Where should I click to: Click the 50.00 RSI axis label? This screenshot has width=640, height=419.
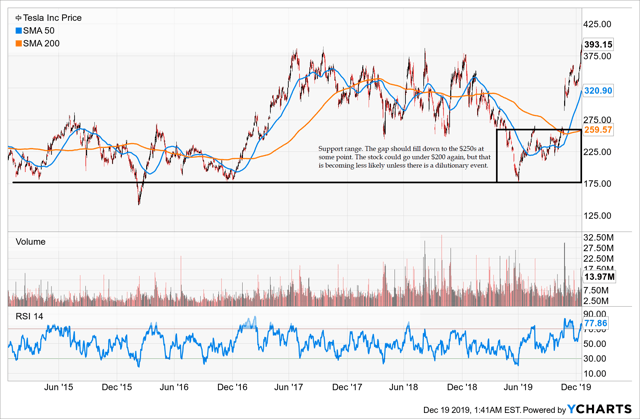pos(595,344)
